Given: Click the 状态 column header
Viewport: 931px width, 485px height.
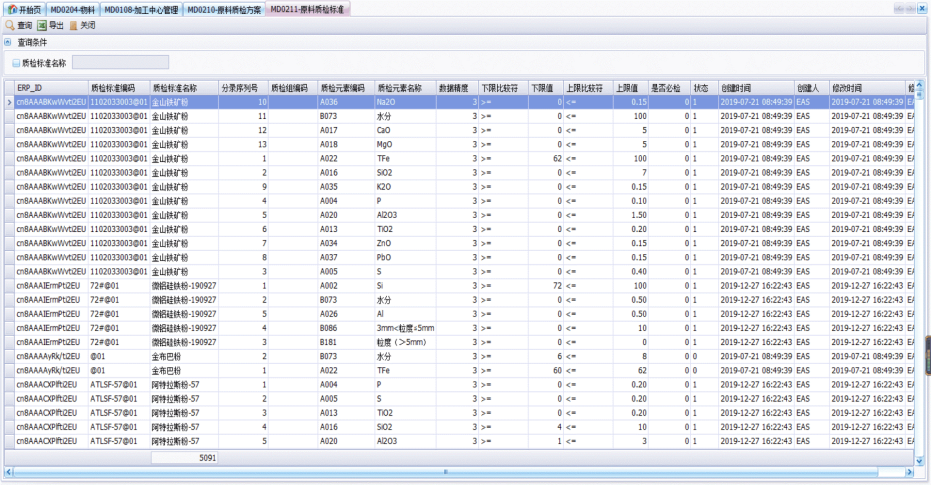Looking at the screenshot, I should pyautogui.click(x=705, y=88).
